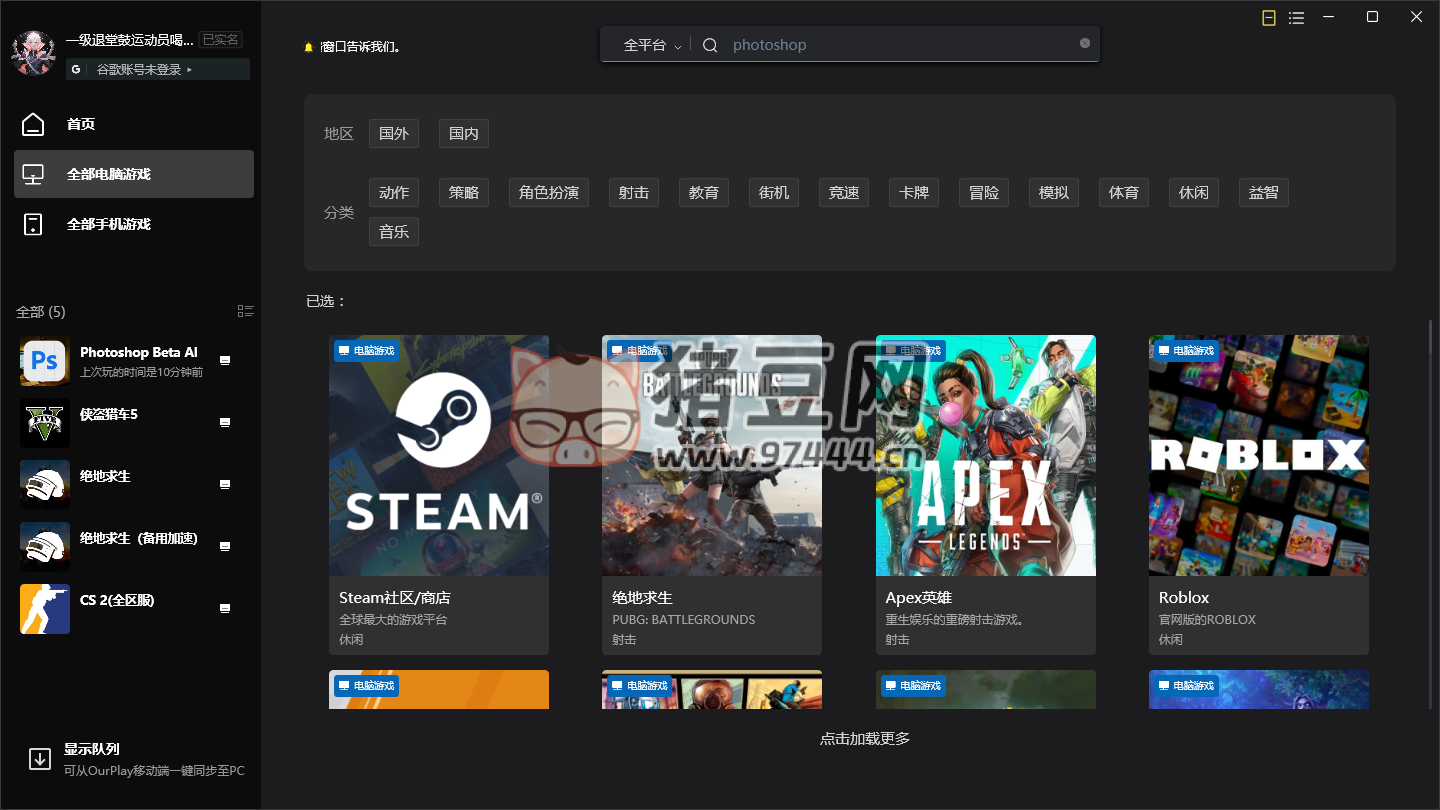Viewport: 1440px width, 810px height.
Task: Click the PC monitor icon beside CS 2(全区服)
Action: 225,609
